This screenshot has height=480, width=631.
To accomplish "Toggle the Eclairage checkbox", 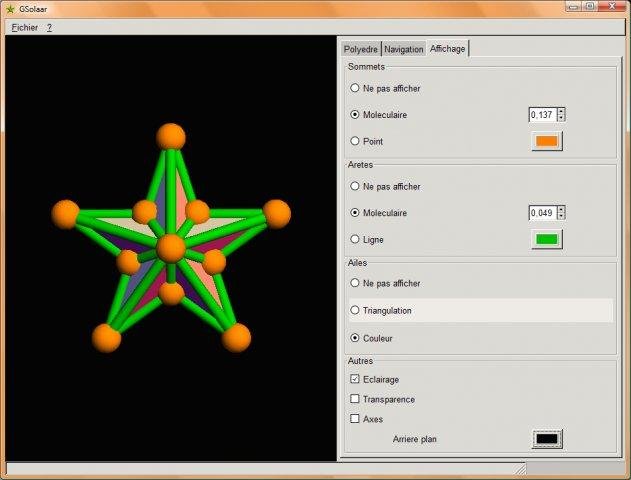I will [x=355, y=380].
